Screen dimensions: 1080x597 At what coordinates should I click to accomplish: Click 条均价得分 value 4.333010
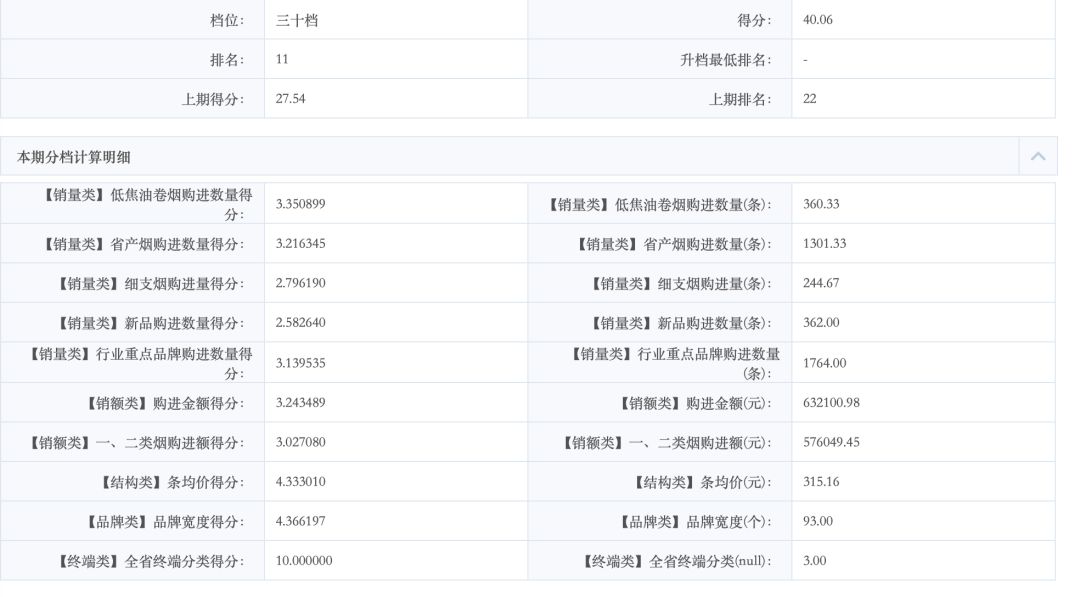tap(300, 482)
